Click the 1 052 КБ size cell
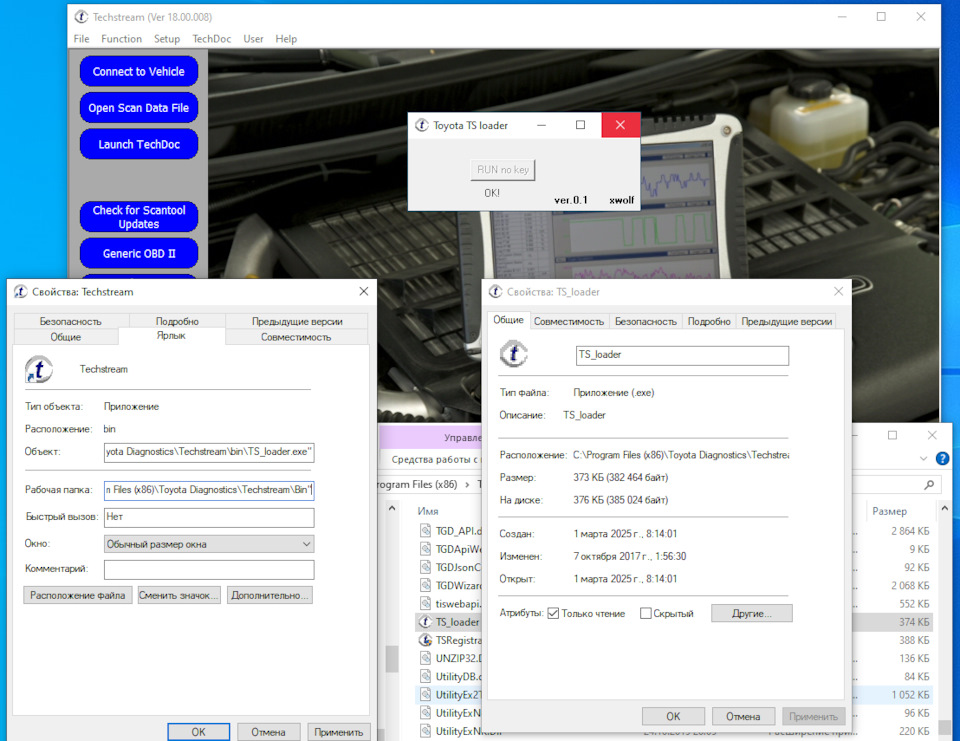960x741 pixels. tap(910, 694)
